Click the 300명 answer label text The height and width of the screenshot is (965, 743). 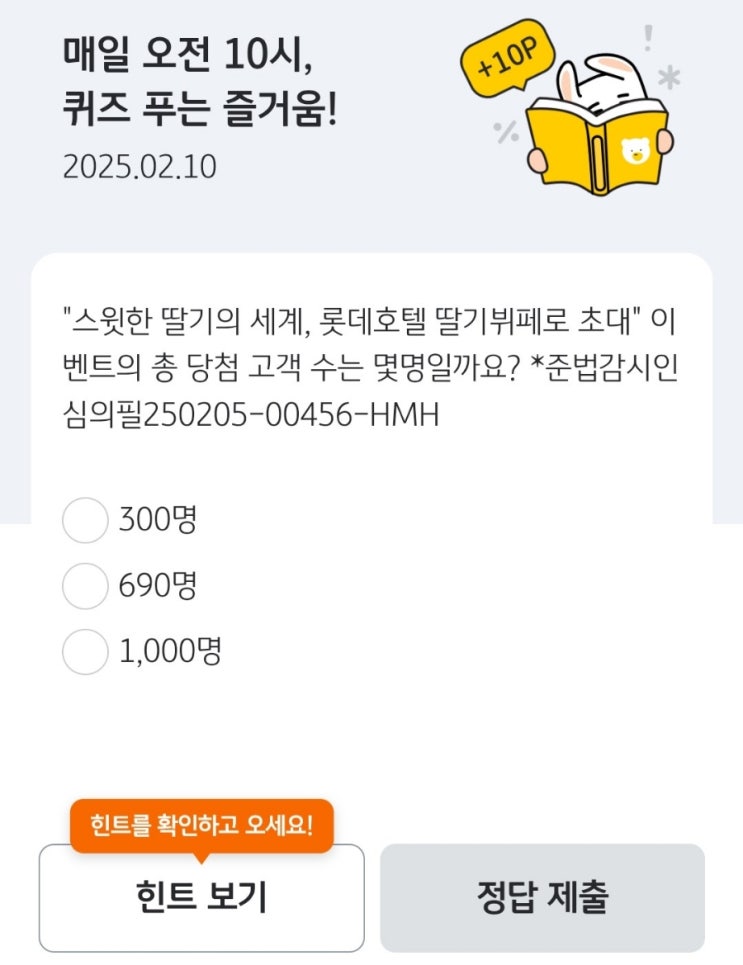tap(158, 520)
